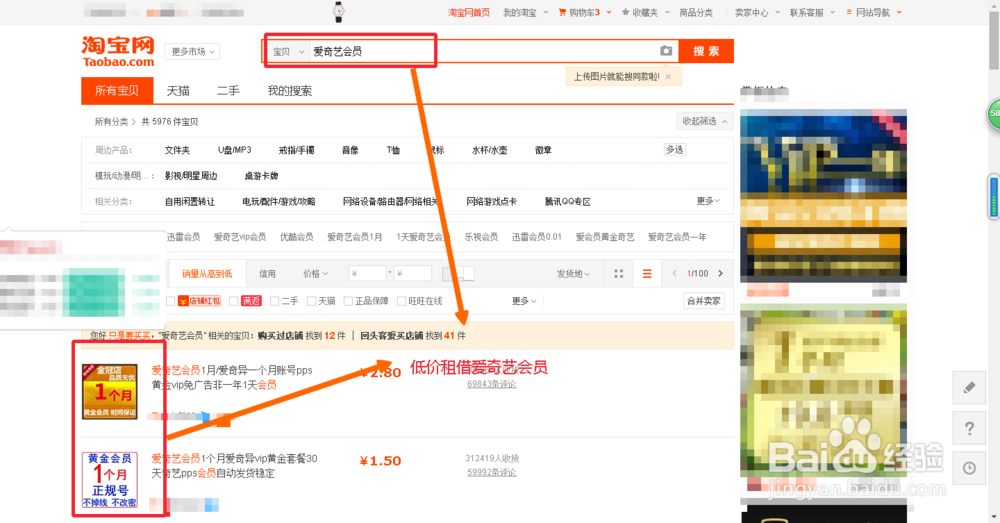The width and height of the screenshot is (1000, 523).
Task: Click 所有分类 breadcrumb
Action: 112,121
